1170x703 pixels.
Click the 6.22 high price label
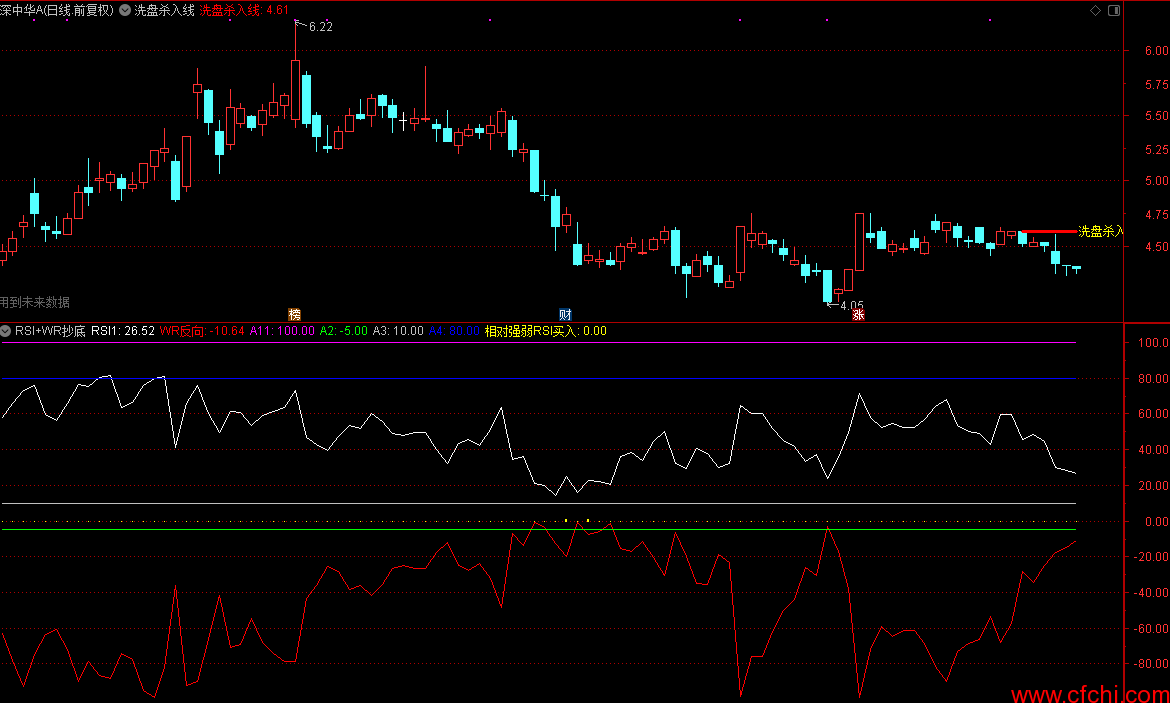tap(321, 27)
